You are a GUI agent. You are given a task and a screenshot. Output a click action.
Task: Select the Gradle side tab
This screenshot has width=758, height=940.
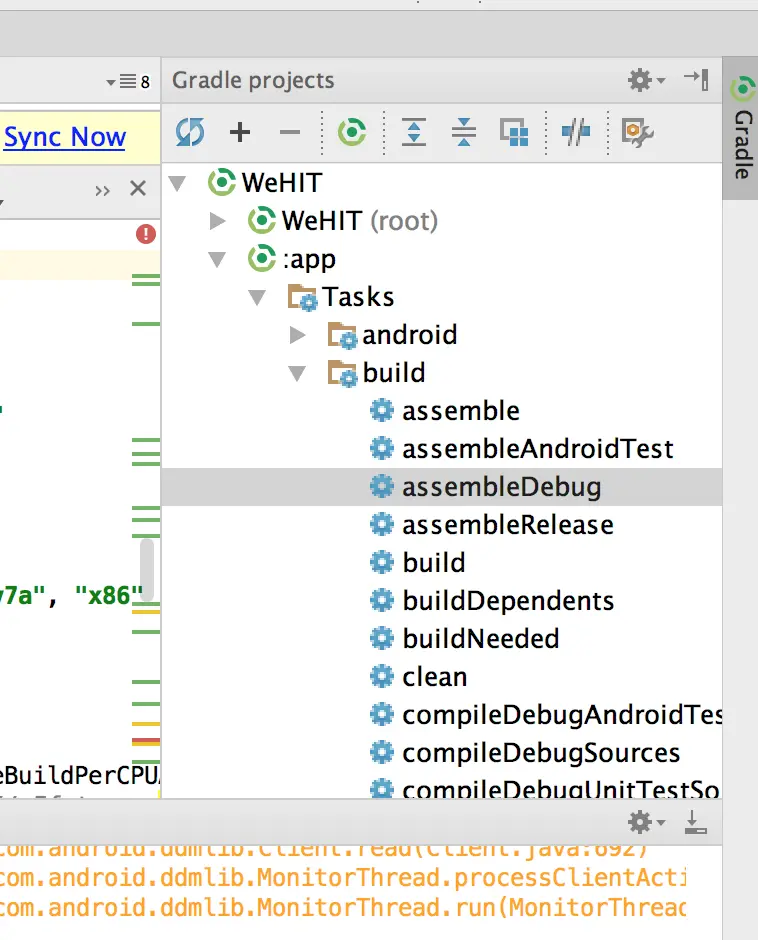[x=742, y=128]
